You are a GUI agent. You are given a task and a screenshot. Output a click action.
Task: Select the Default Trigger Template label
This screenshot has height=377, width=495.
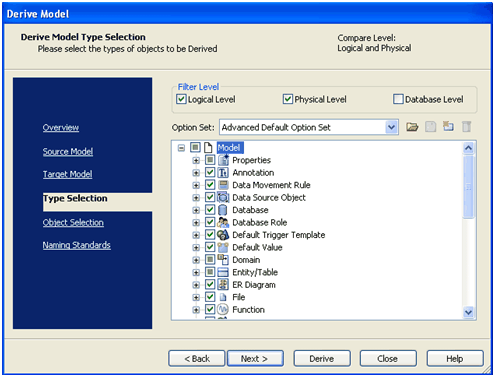(279, 235)
